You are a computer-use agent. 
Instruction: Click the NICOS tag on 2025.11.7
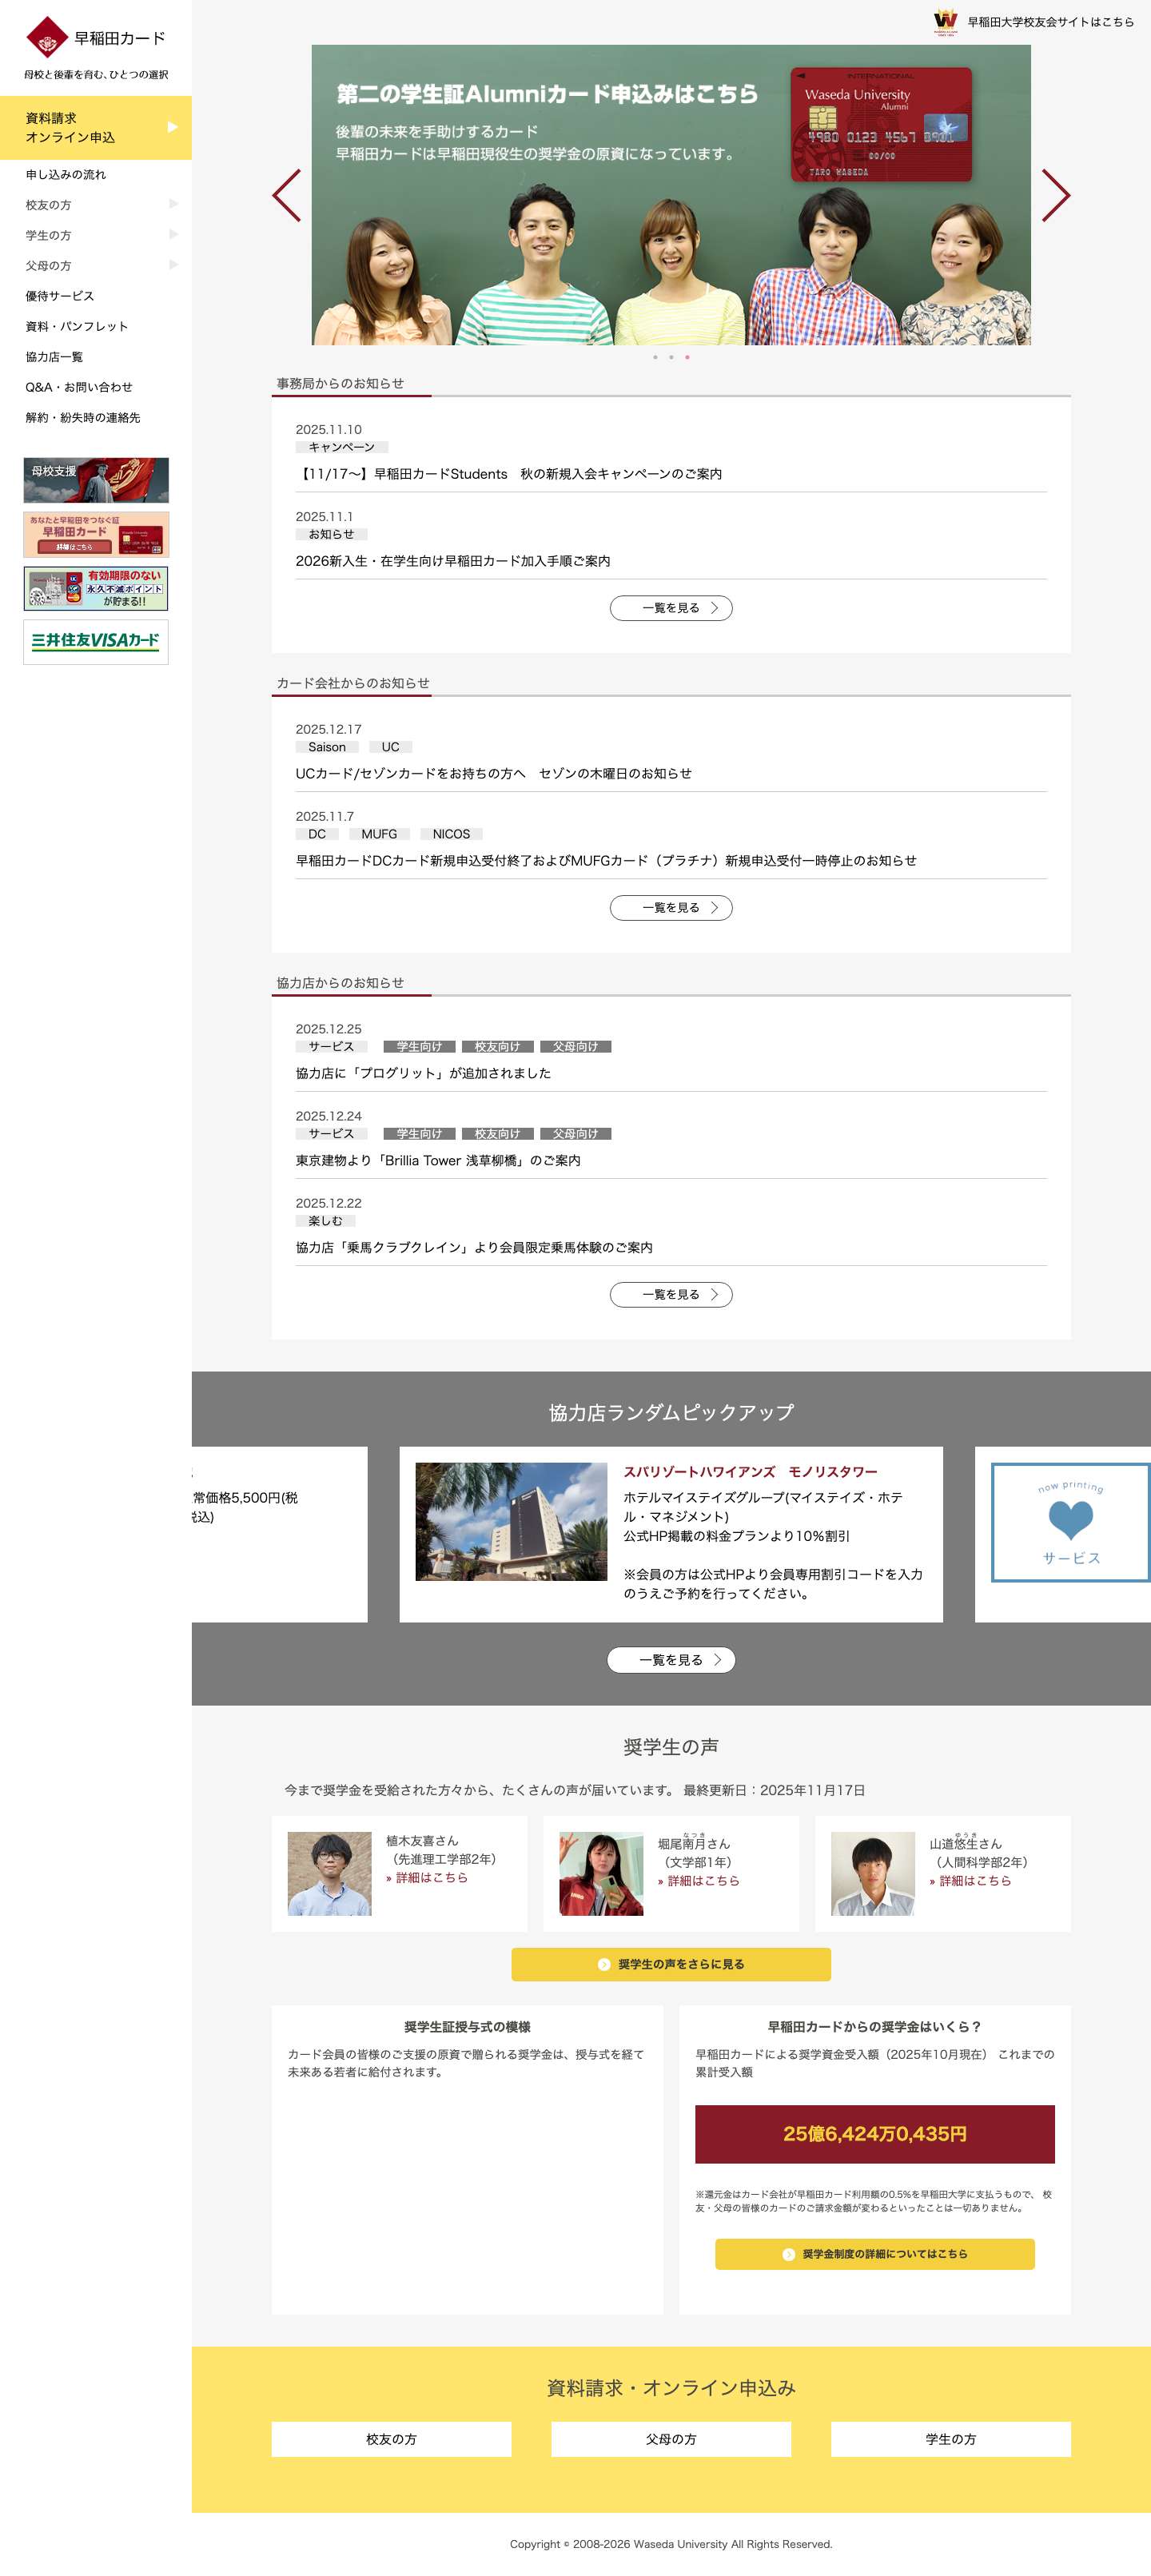click(x=451, y=834)
